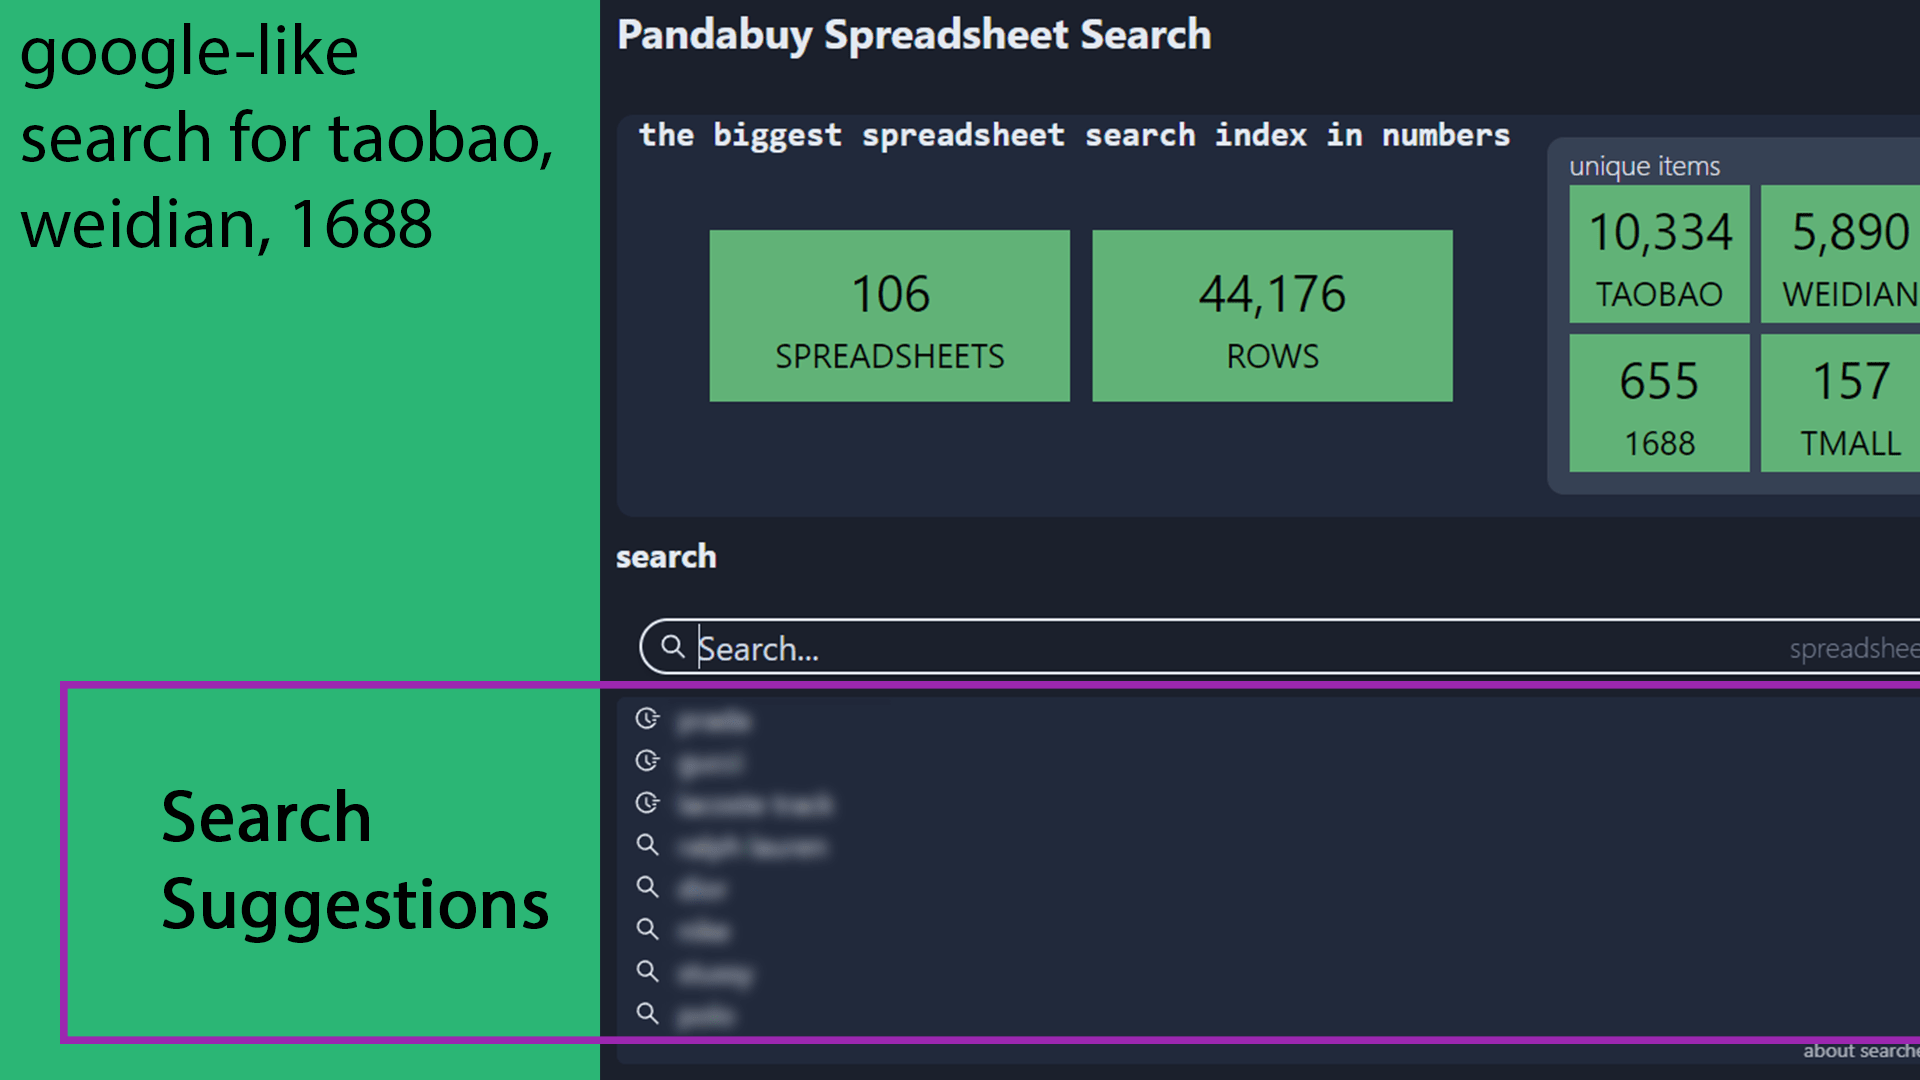
Task: Click the magnifier icon beside the last suggestion
Action: click(x=648, y=1014)
